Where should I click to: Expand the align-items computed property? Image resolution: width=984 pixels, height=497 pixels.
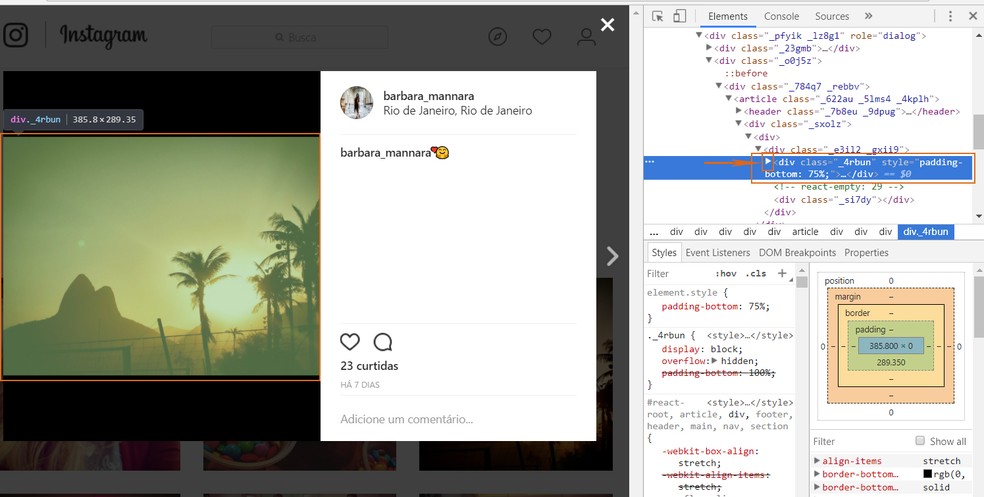pyautogui.click(x=817, y=461)
